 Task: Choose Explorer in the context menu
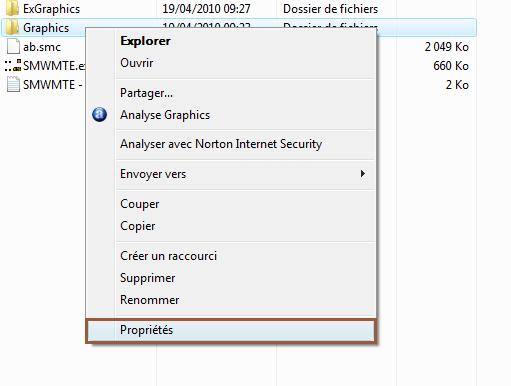coord(145,41)
